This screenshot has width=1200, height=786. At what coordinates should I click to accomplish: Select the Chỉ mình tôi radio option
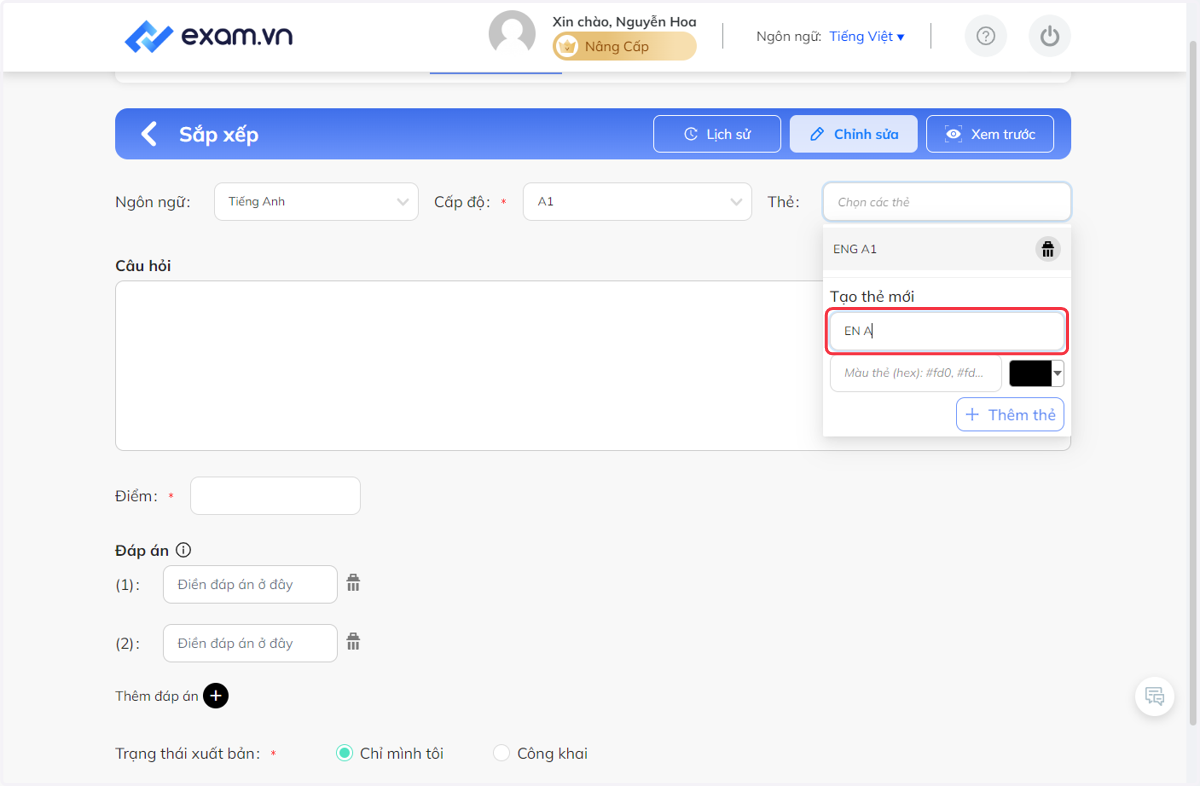point(344,753)
